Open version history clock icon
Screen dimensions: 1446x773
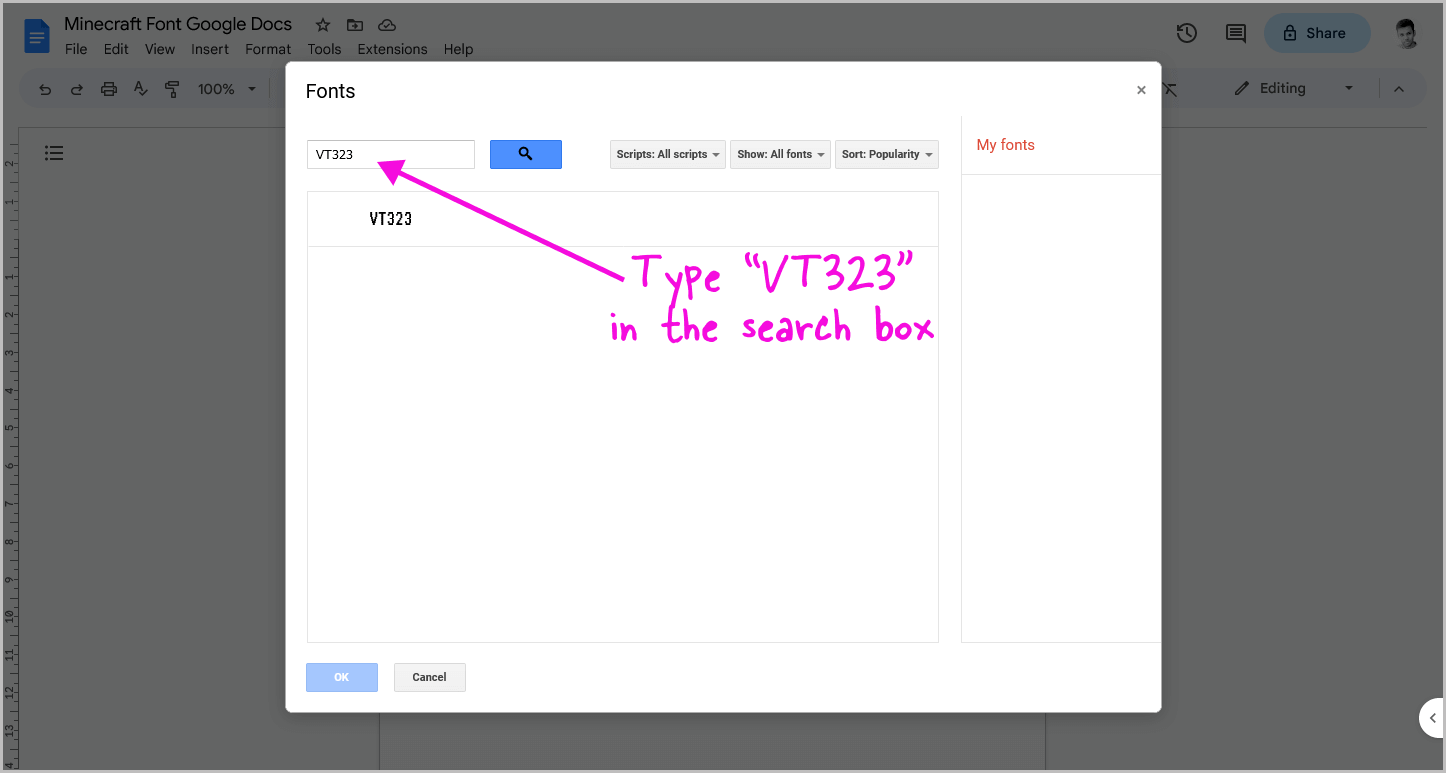(1187, 33)
